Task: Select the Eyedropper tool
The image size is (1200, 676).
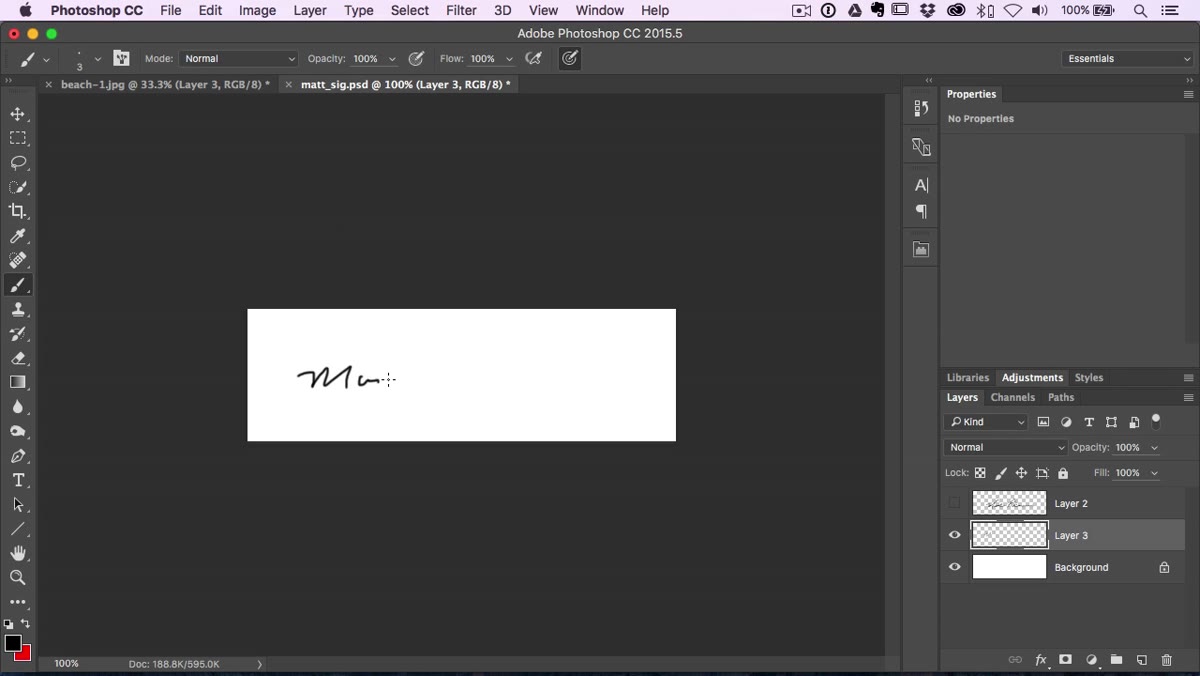Action: click(18, 236)
